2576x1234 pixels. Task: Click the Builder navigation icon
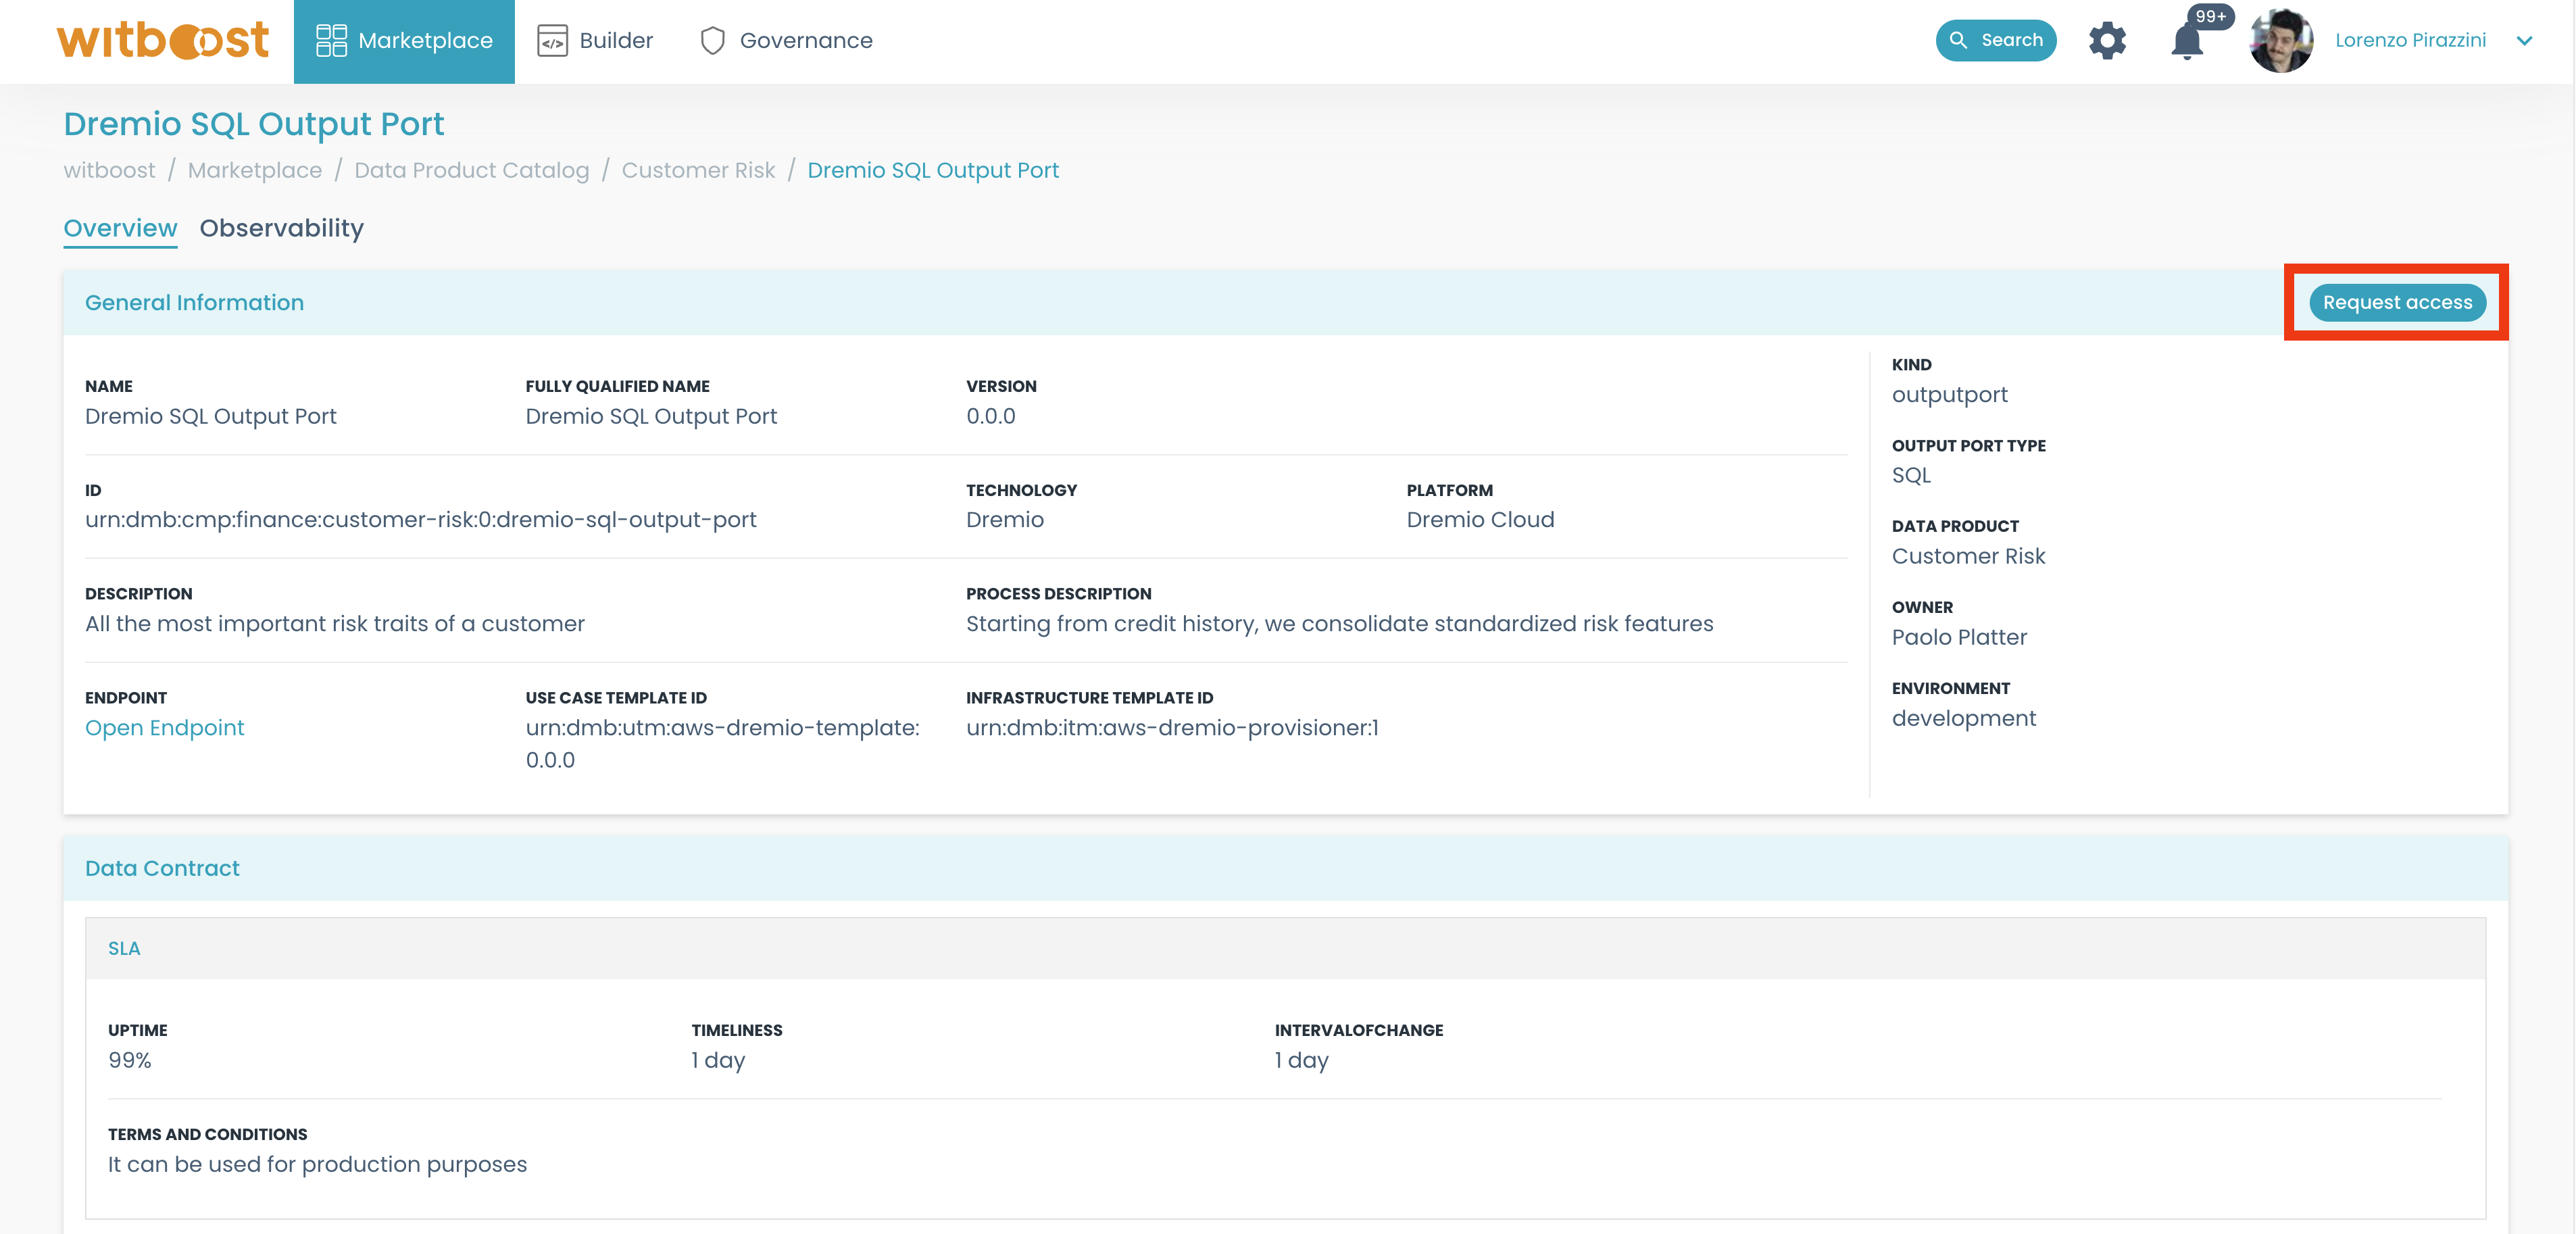pyautogui.click(x=550, y=39)
